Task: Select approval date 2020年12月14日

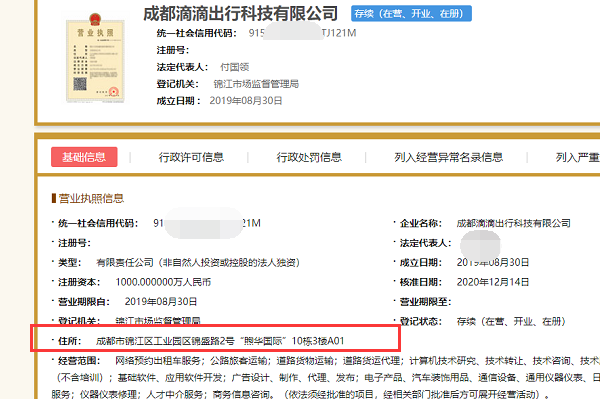Action: tap(493, 282)
